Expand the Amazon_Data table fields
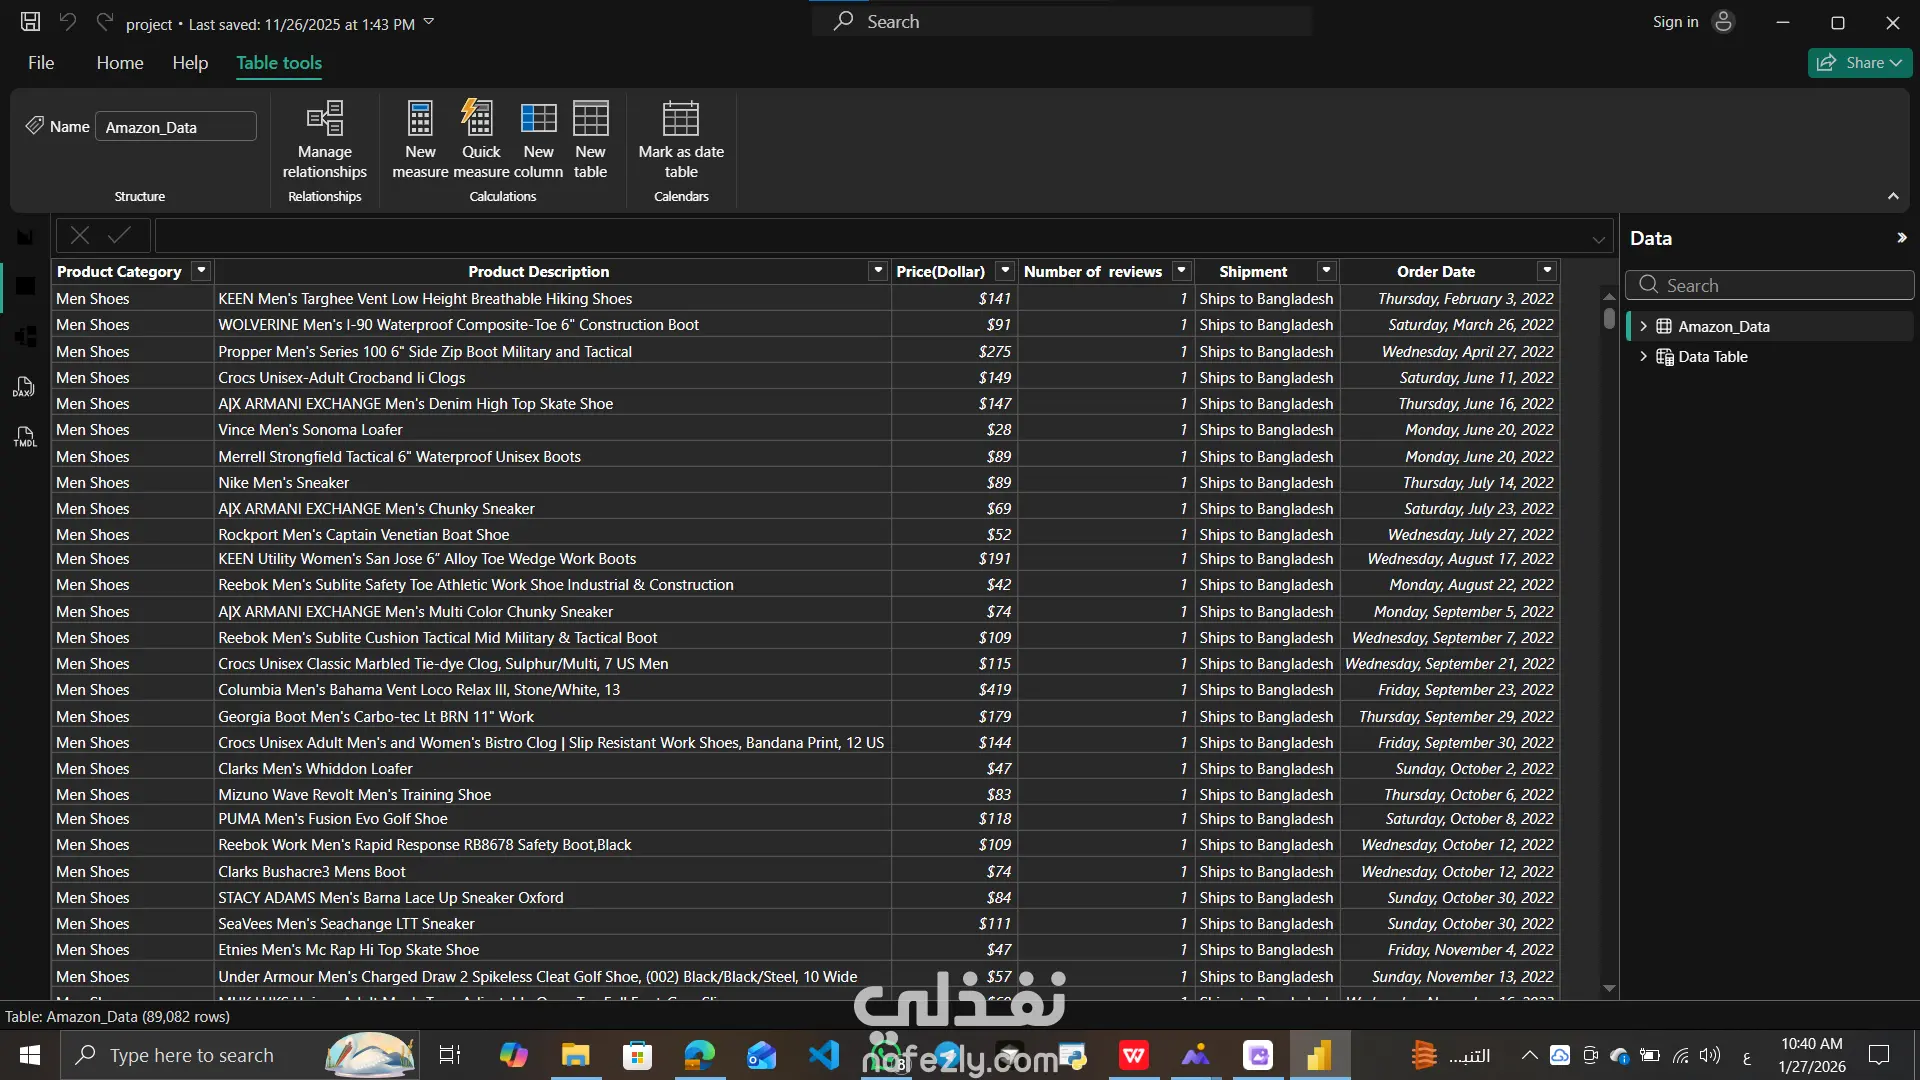 (1643, 327)
